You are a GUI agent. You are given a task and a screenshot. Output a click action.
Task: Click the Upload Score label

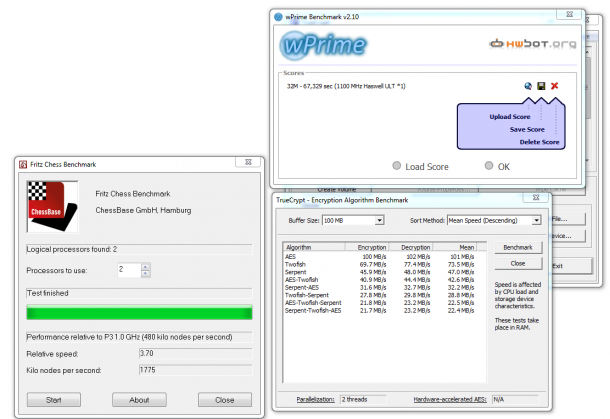click(x=510, y=117)
